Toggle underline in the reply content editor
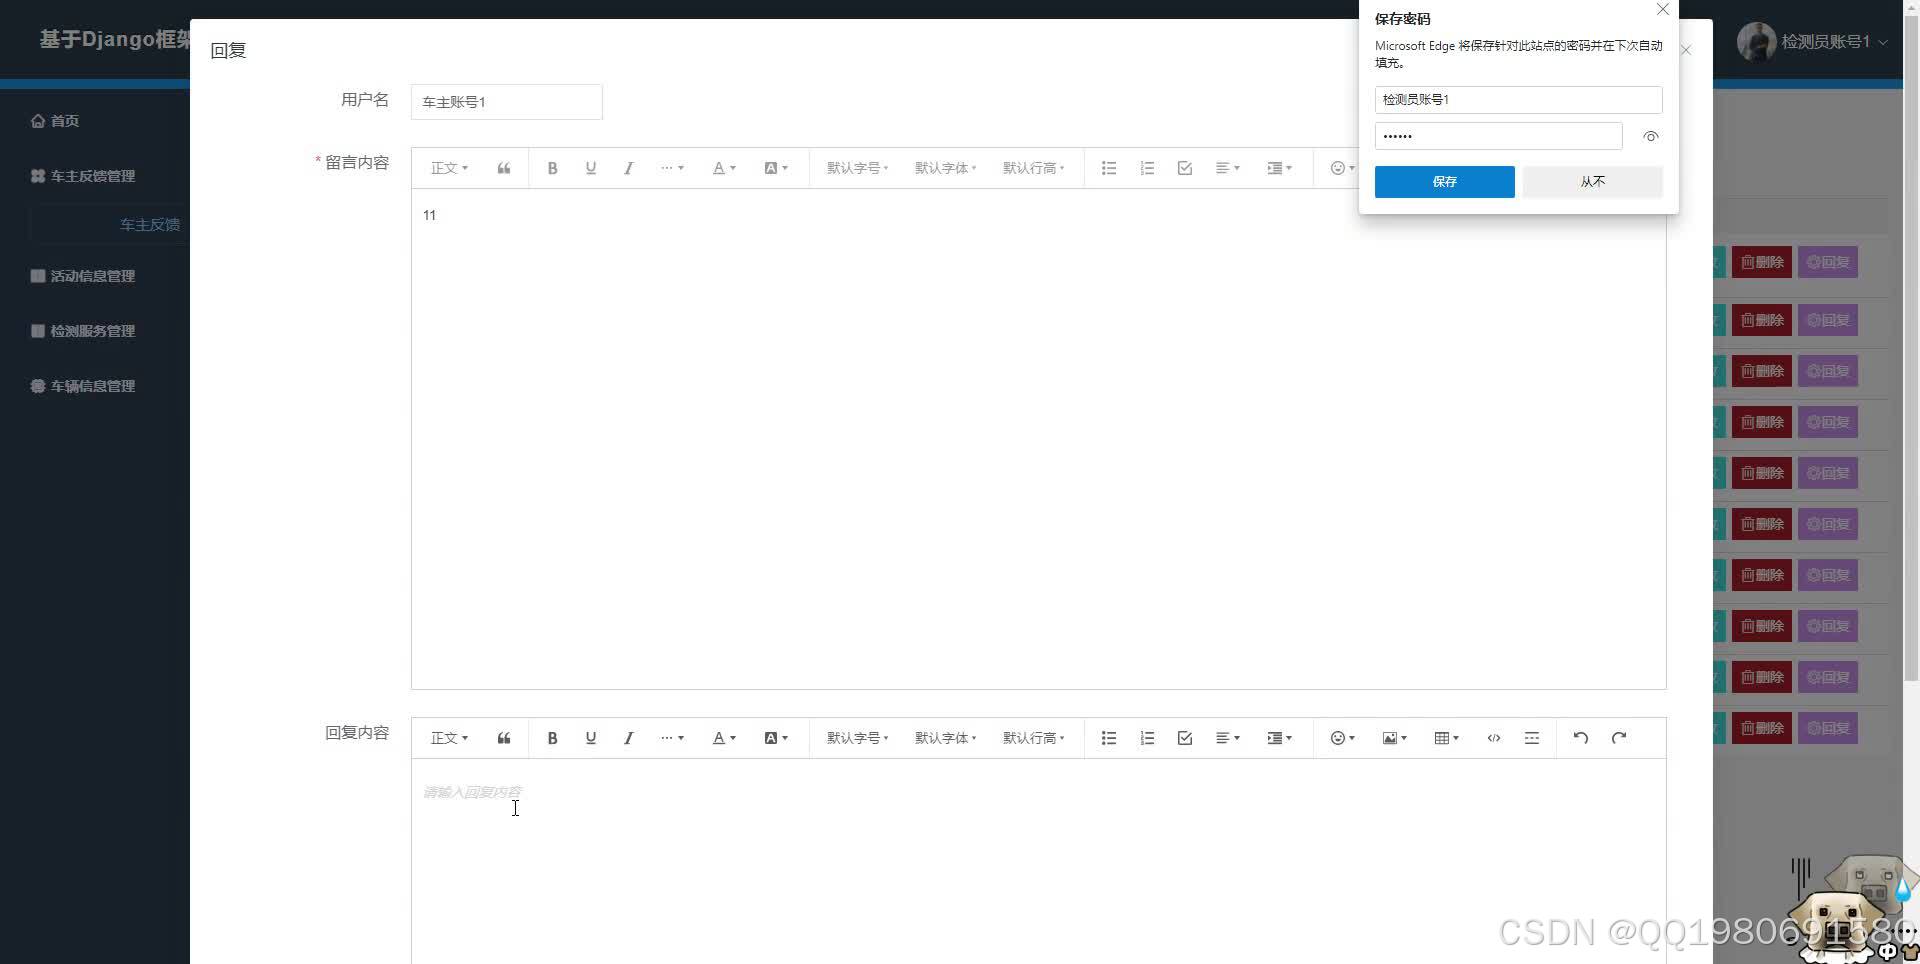Screen dimensions: 1920x964 click(x=590, y=738)
